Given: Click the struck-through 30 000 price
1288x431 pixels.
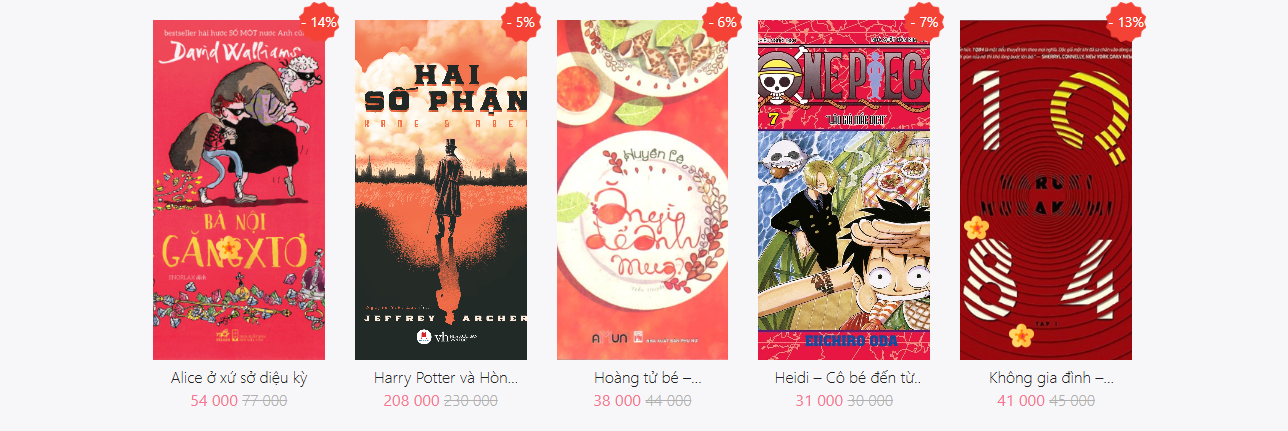Looking at the screenshot, I should point(870,400).
